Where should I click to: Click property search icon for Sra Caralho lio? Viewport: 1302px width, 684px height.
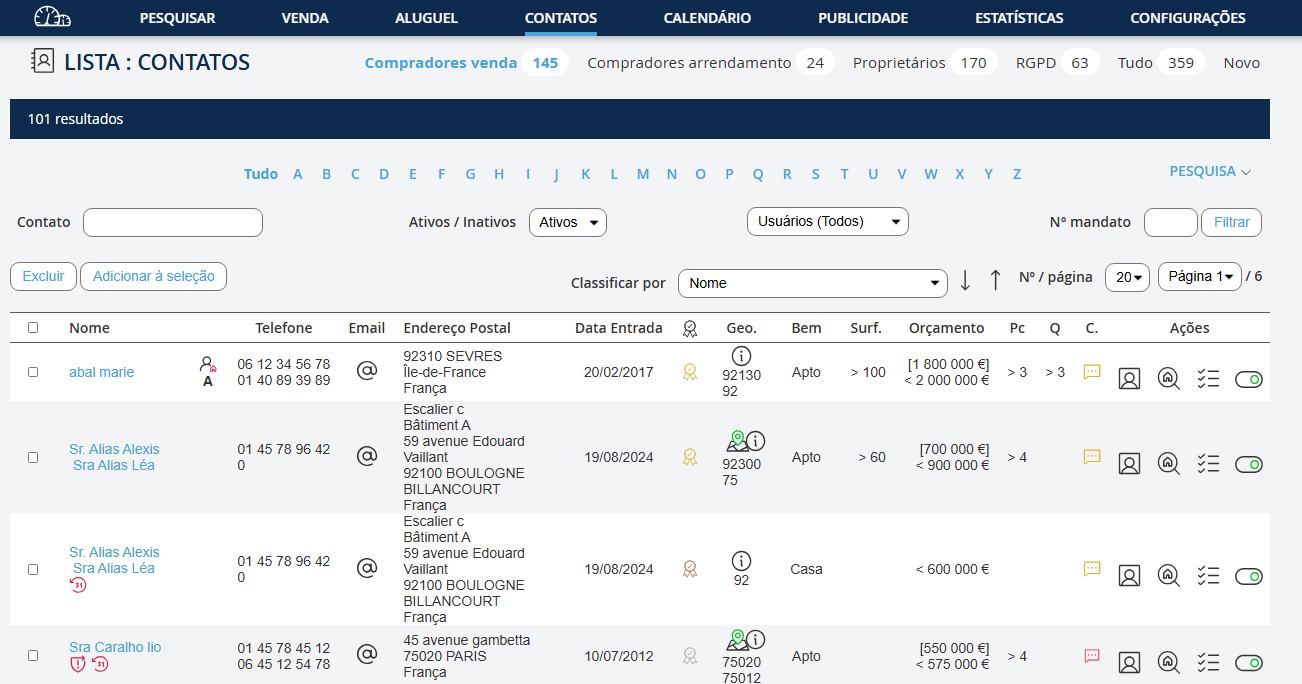(1168, 662)
